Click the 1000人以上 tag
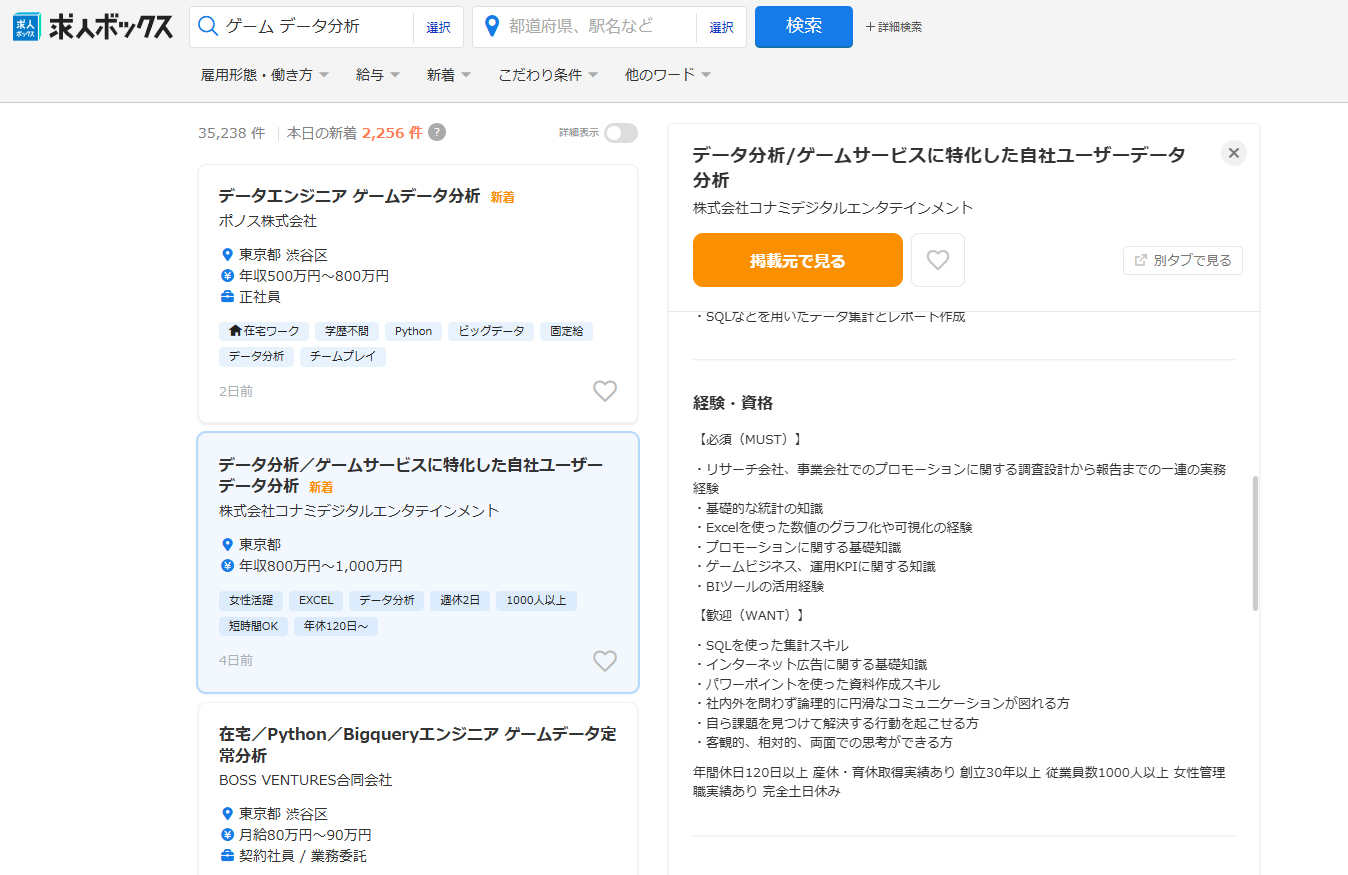Viewport: 1348px width, 875px height. pyautogui.click(x=536, y=601)
